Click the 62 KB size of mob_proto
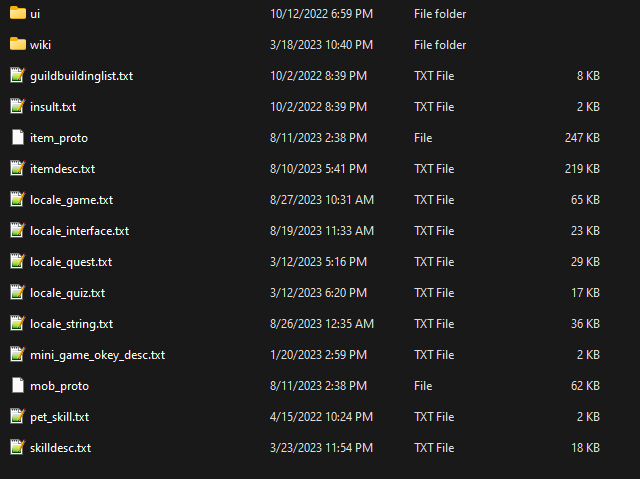 [x=584, y=386]
